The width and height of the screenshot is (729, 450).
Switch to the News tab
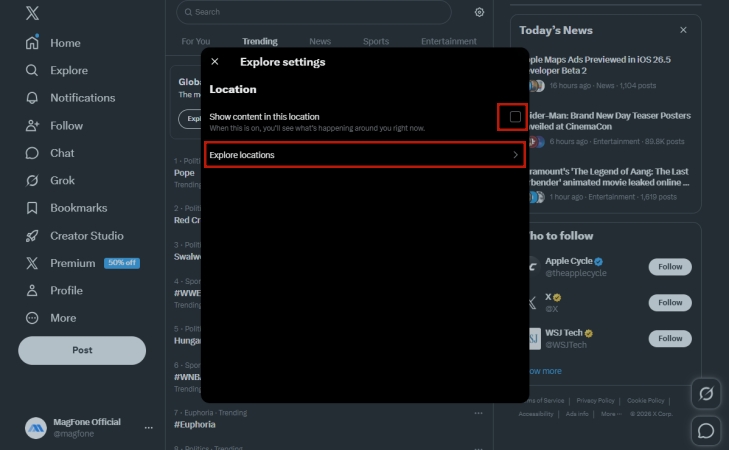pos(320,41)
